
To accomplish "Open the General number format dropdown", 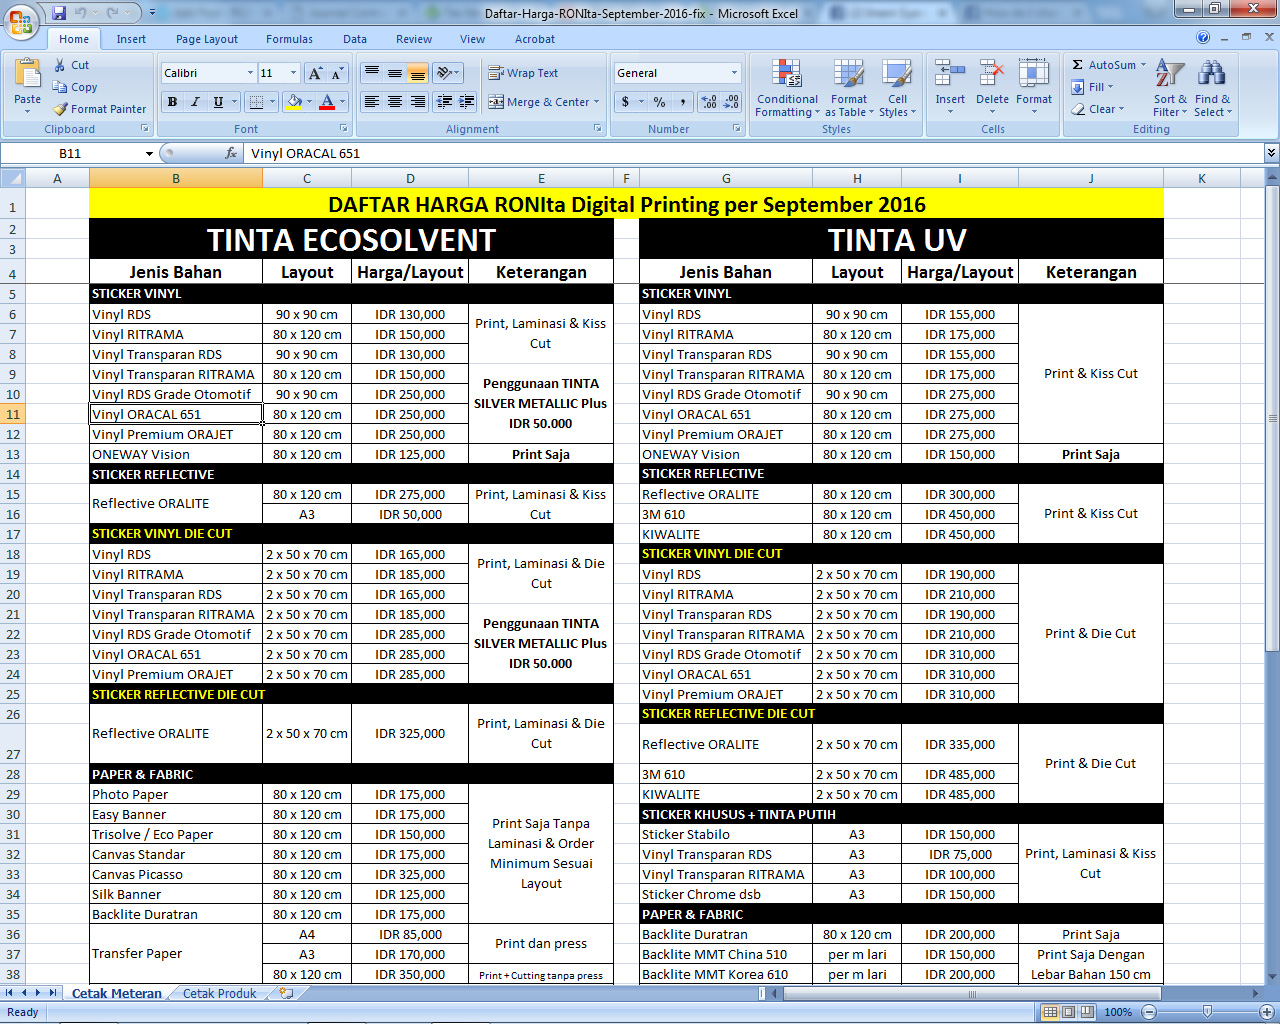I will (x=734, y=73).
